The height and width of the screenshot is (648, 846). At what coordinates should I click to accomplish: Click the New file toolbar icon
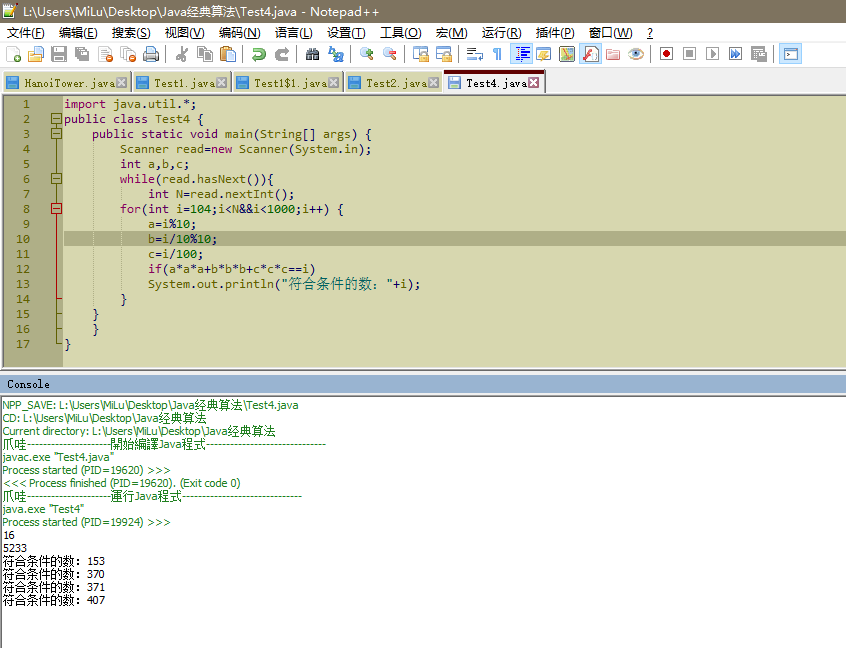point(13,54)
